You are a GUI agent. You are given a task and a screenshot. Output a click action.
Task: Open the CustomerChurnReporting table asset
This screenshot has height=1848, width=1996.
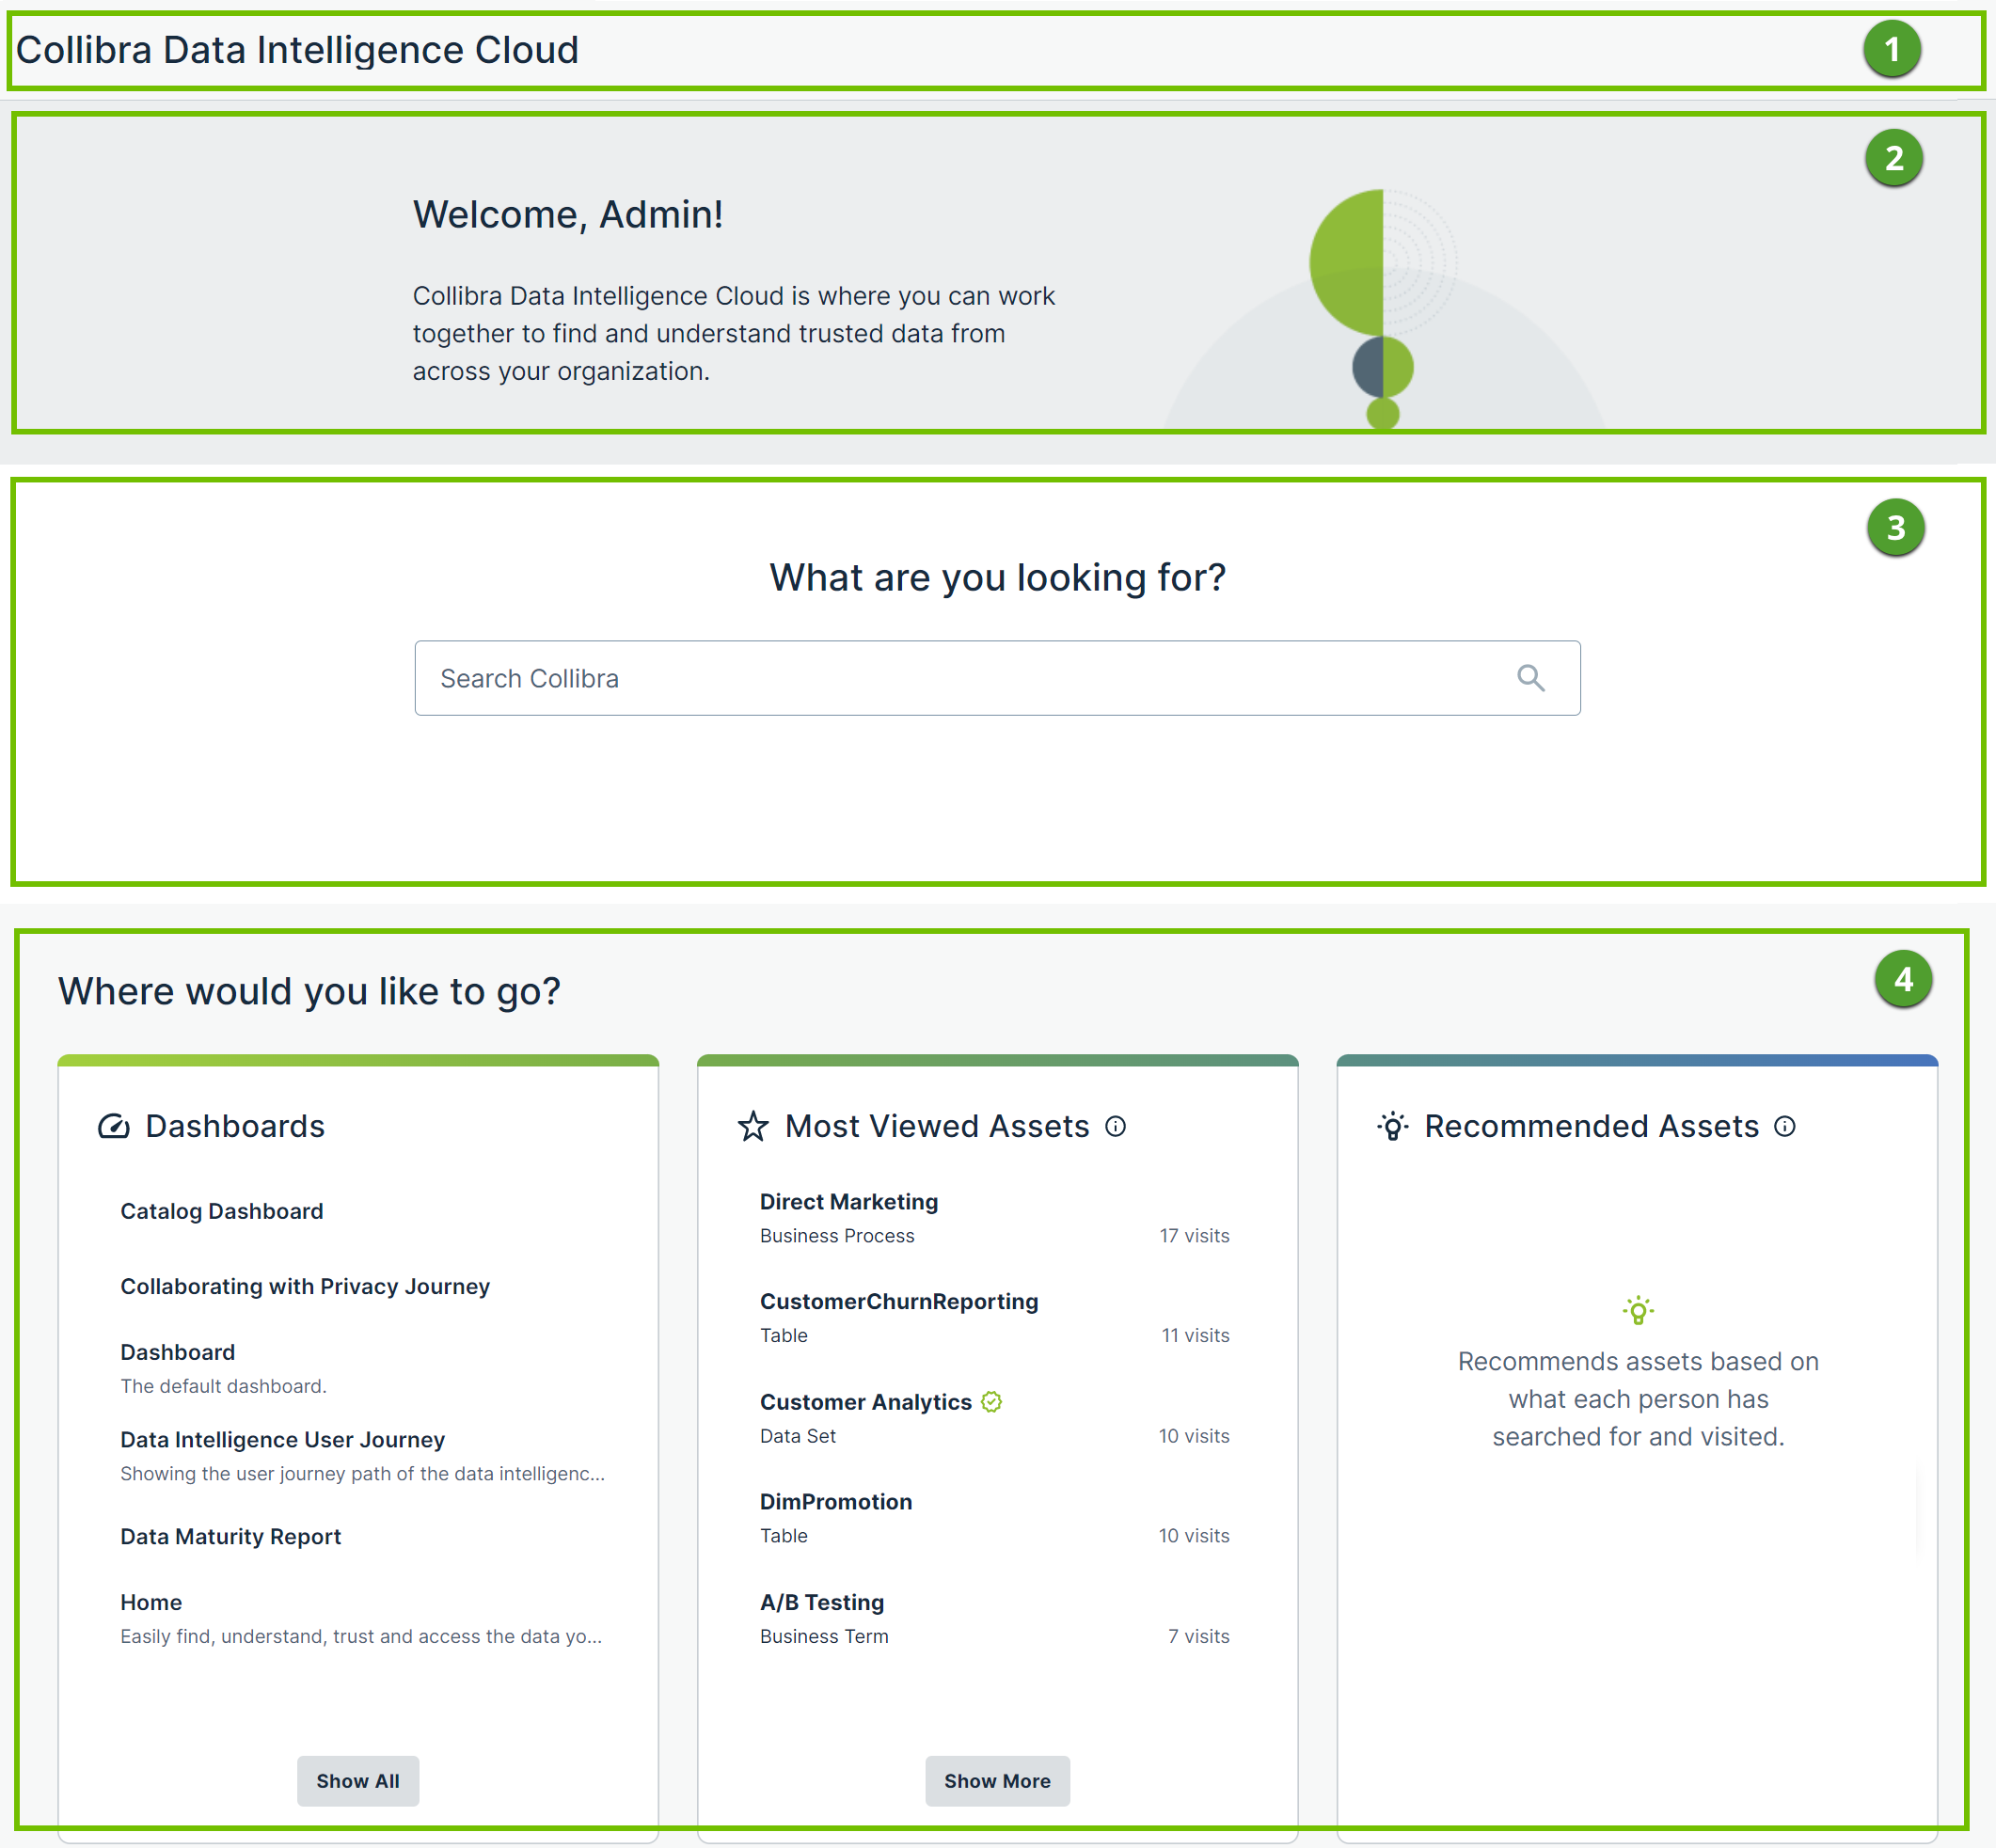point(898,1301)
